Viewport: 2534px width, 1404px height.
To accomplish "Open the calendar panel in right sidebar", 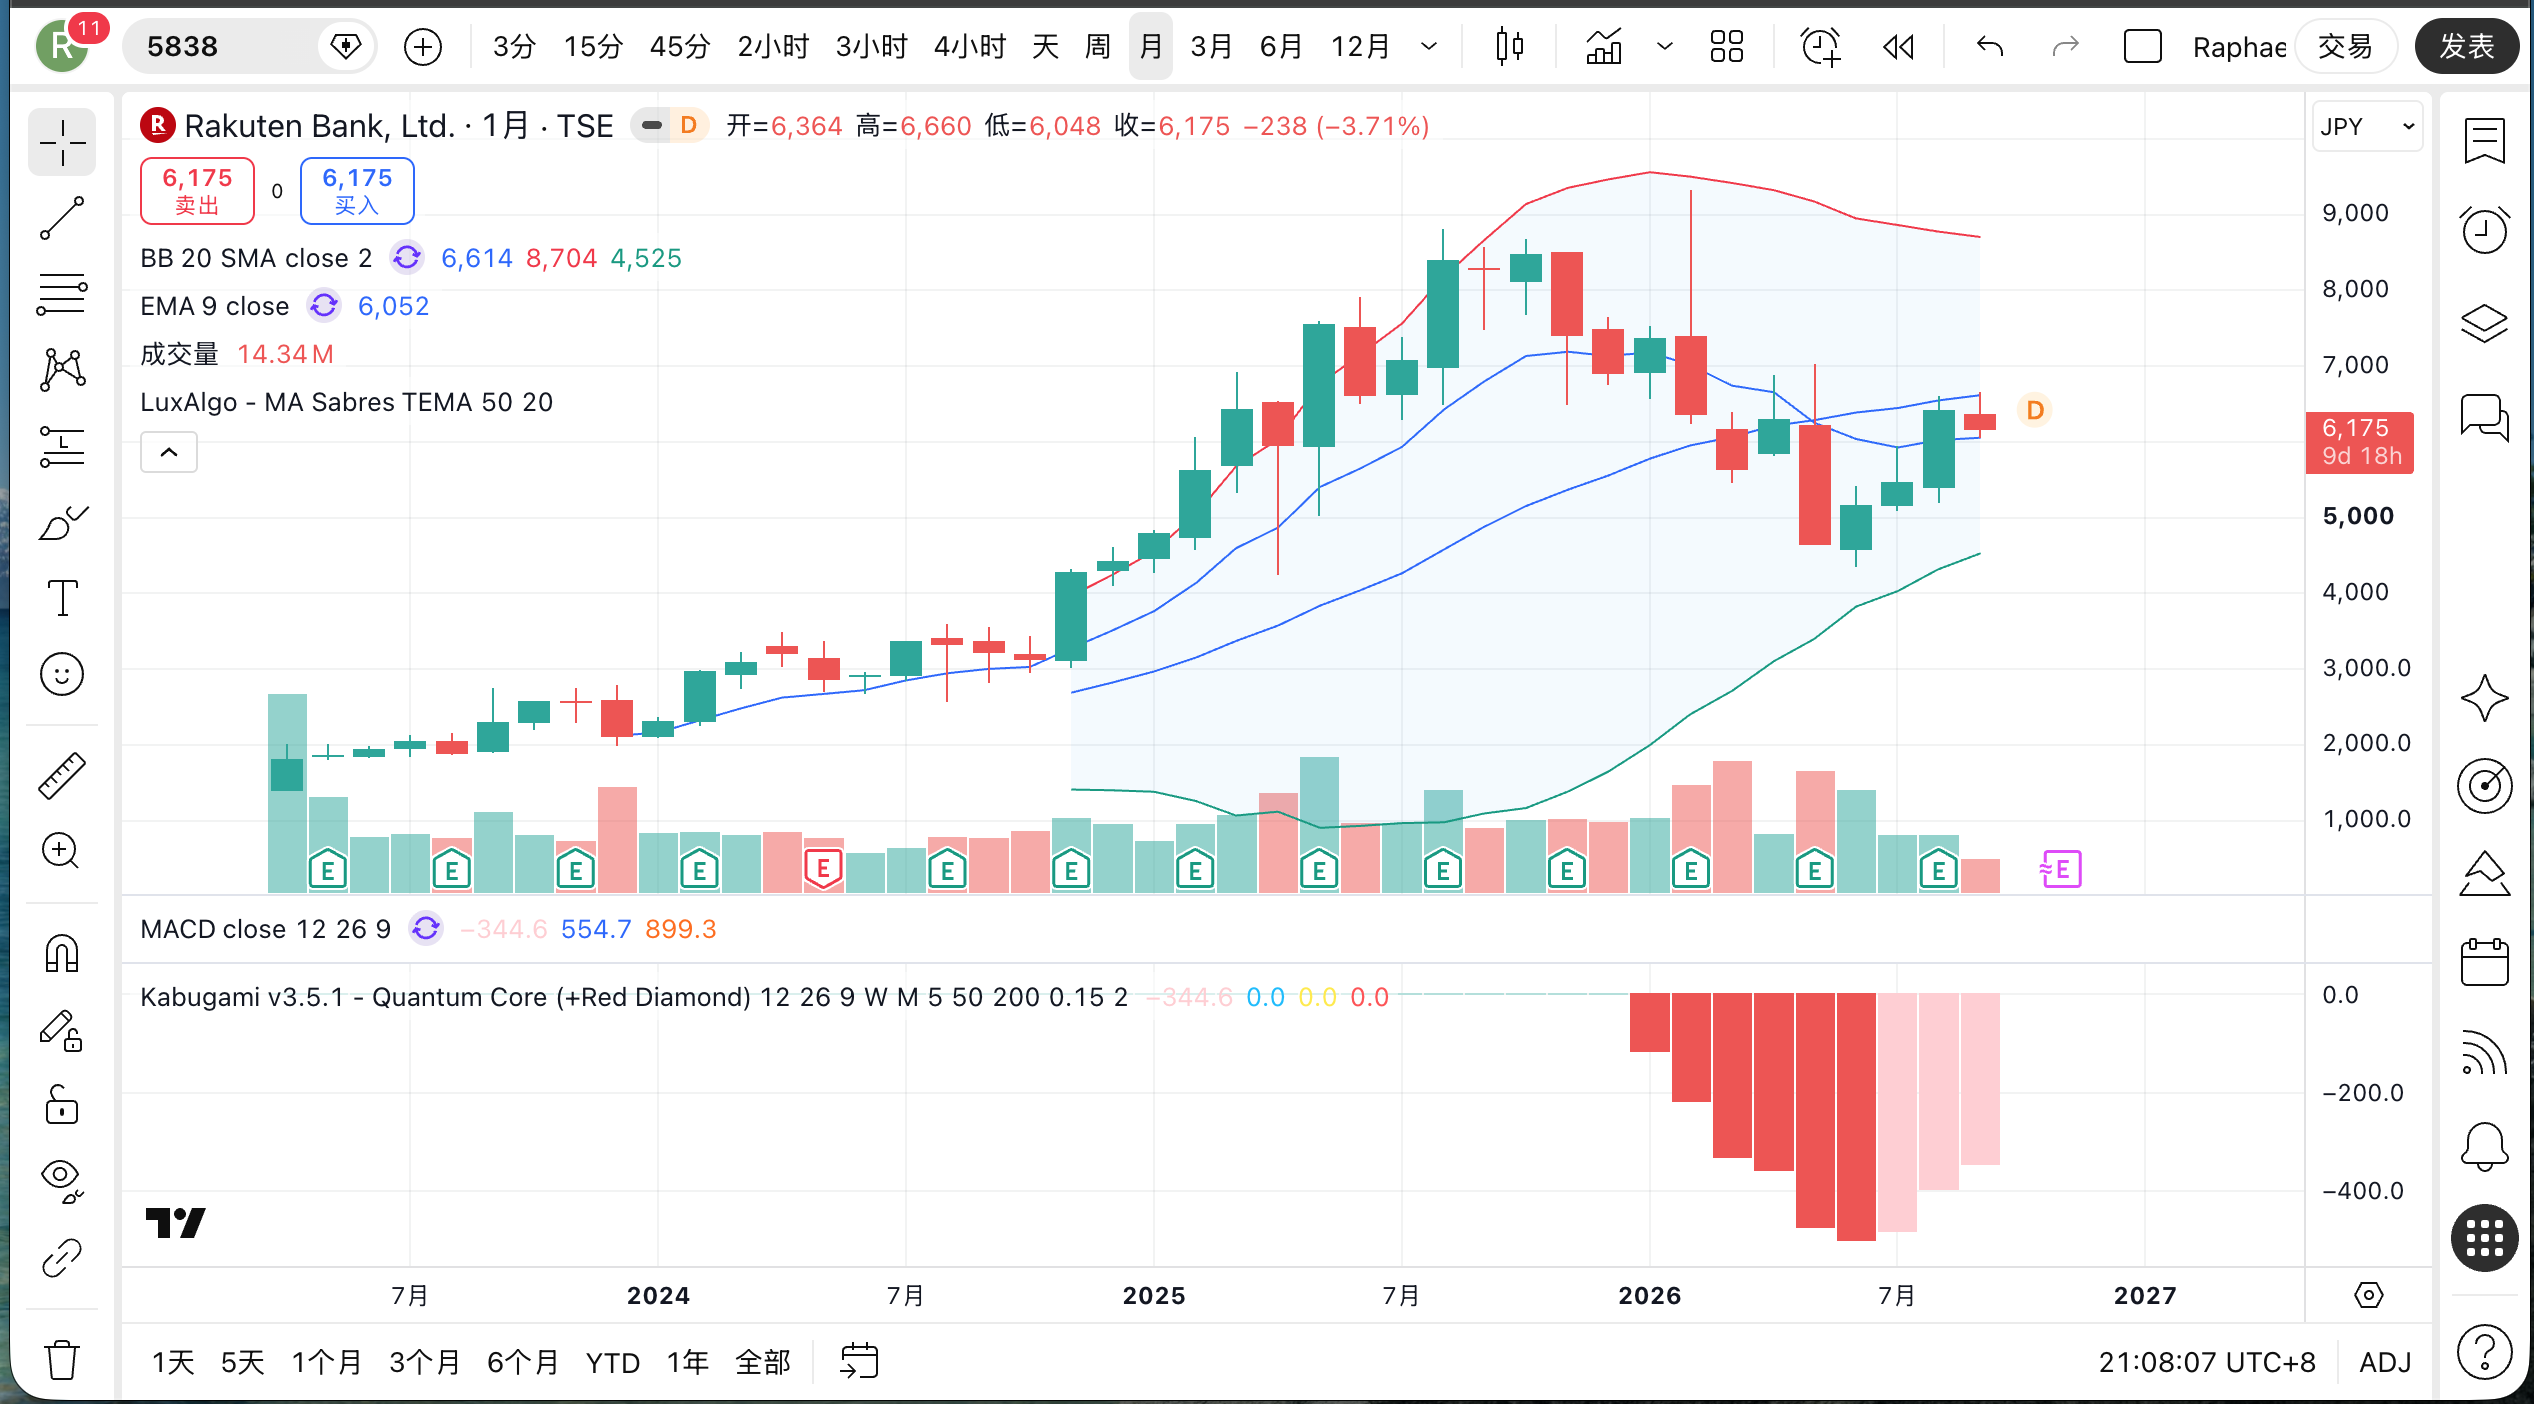I will click(x=2485, y=963).
